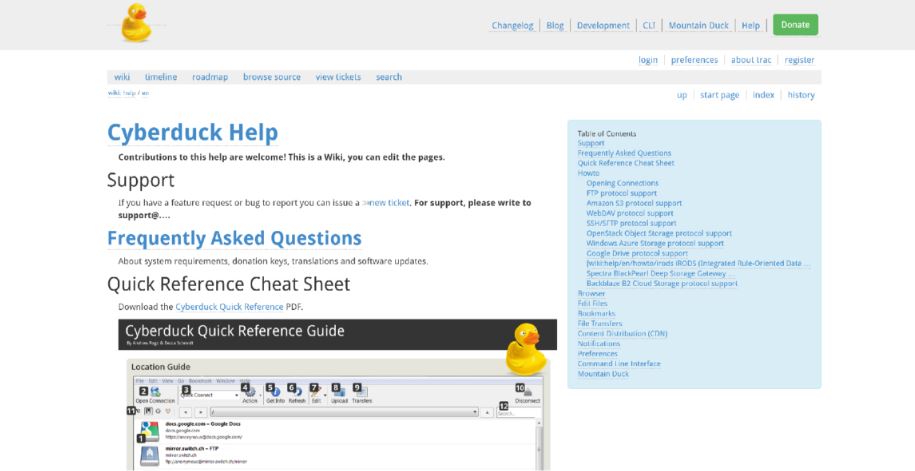Click Bookmarks in Table of Contents
Screen dimensions: 915x471
(596, 313)
